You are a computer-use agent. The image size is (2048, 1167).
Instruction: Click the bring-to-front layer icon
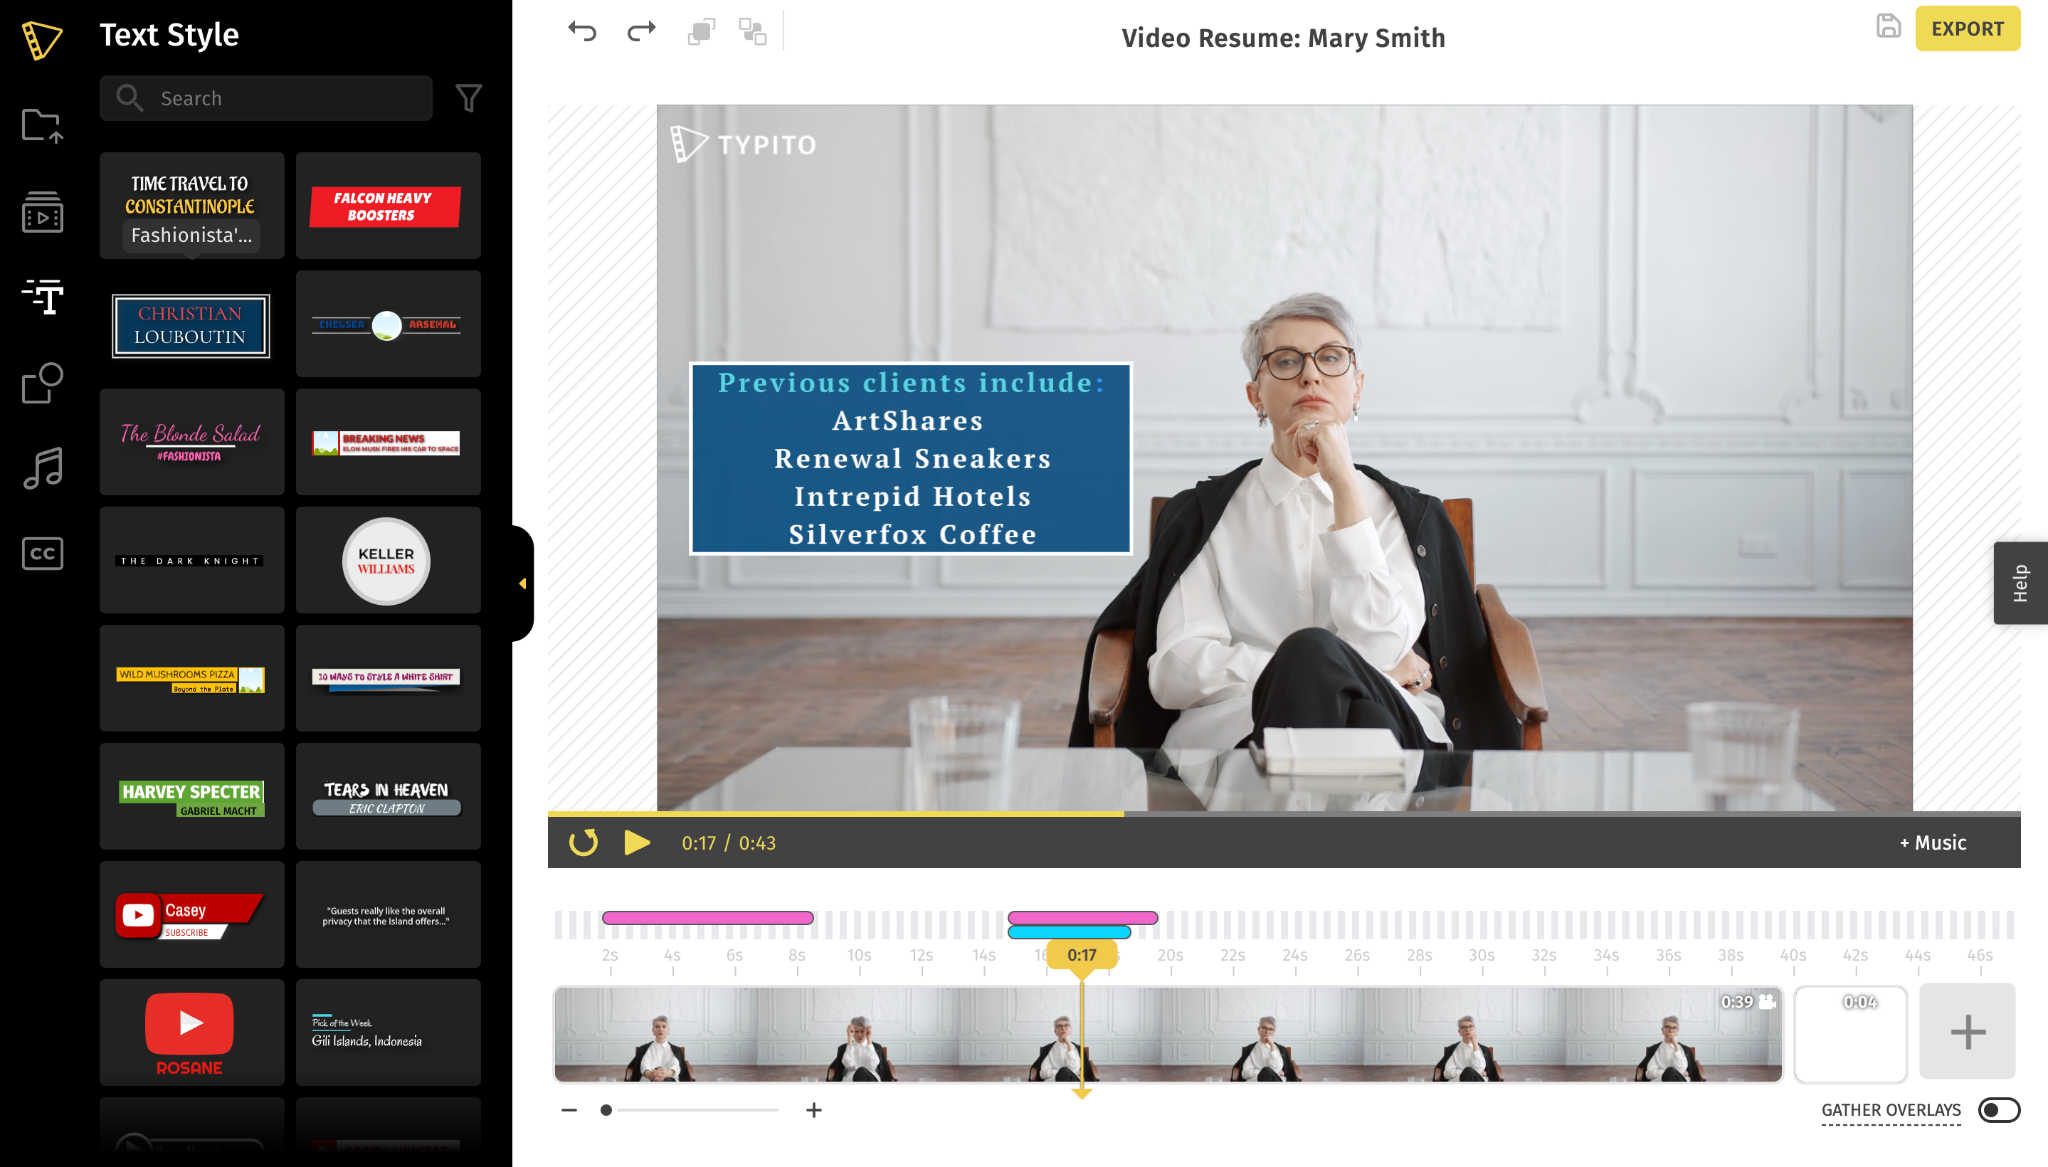point(701,31)
